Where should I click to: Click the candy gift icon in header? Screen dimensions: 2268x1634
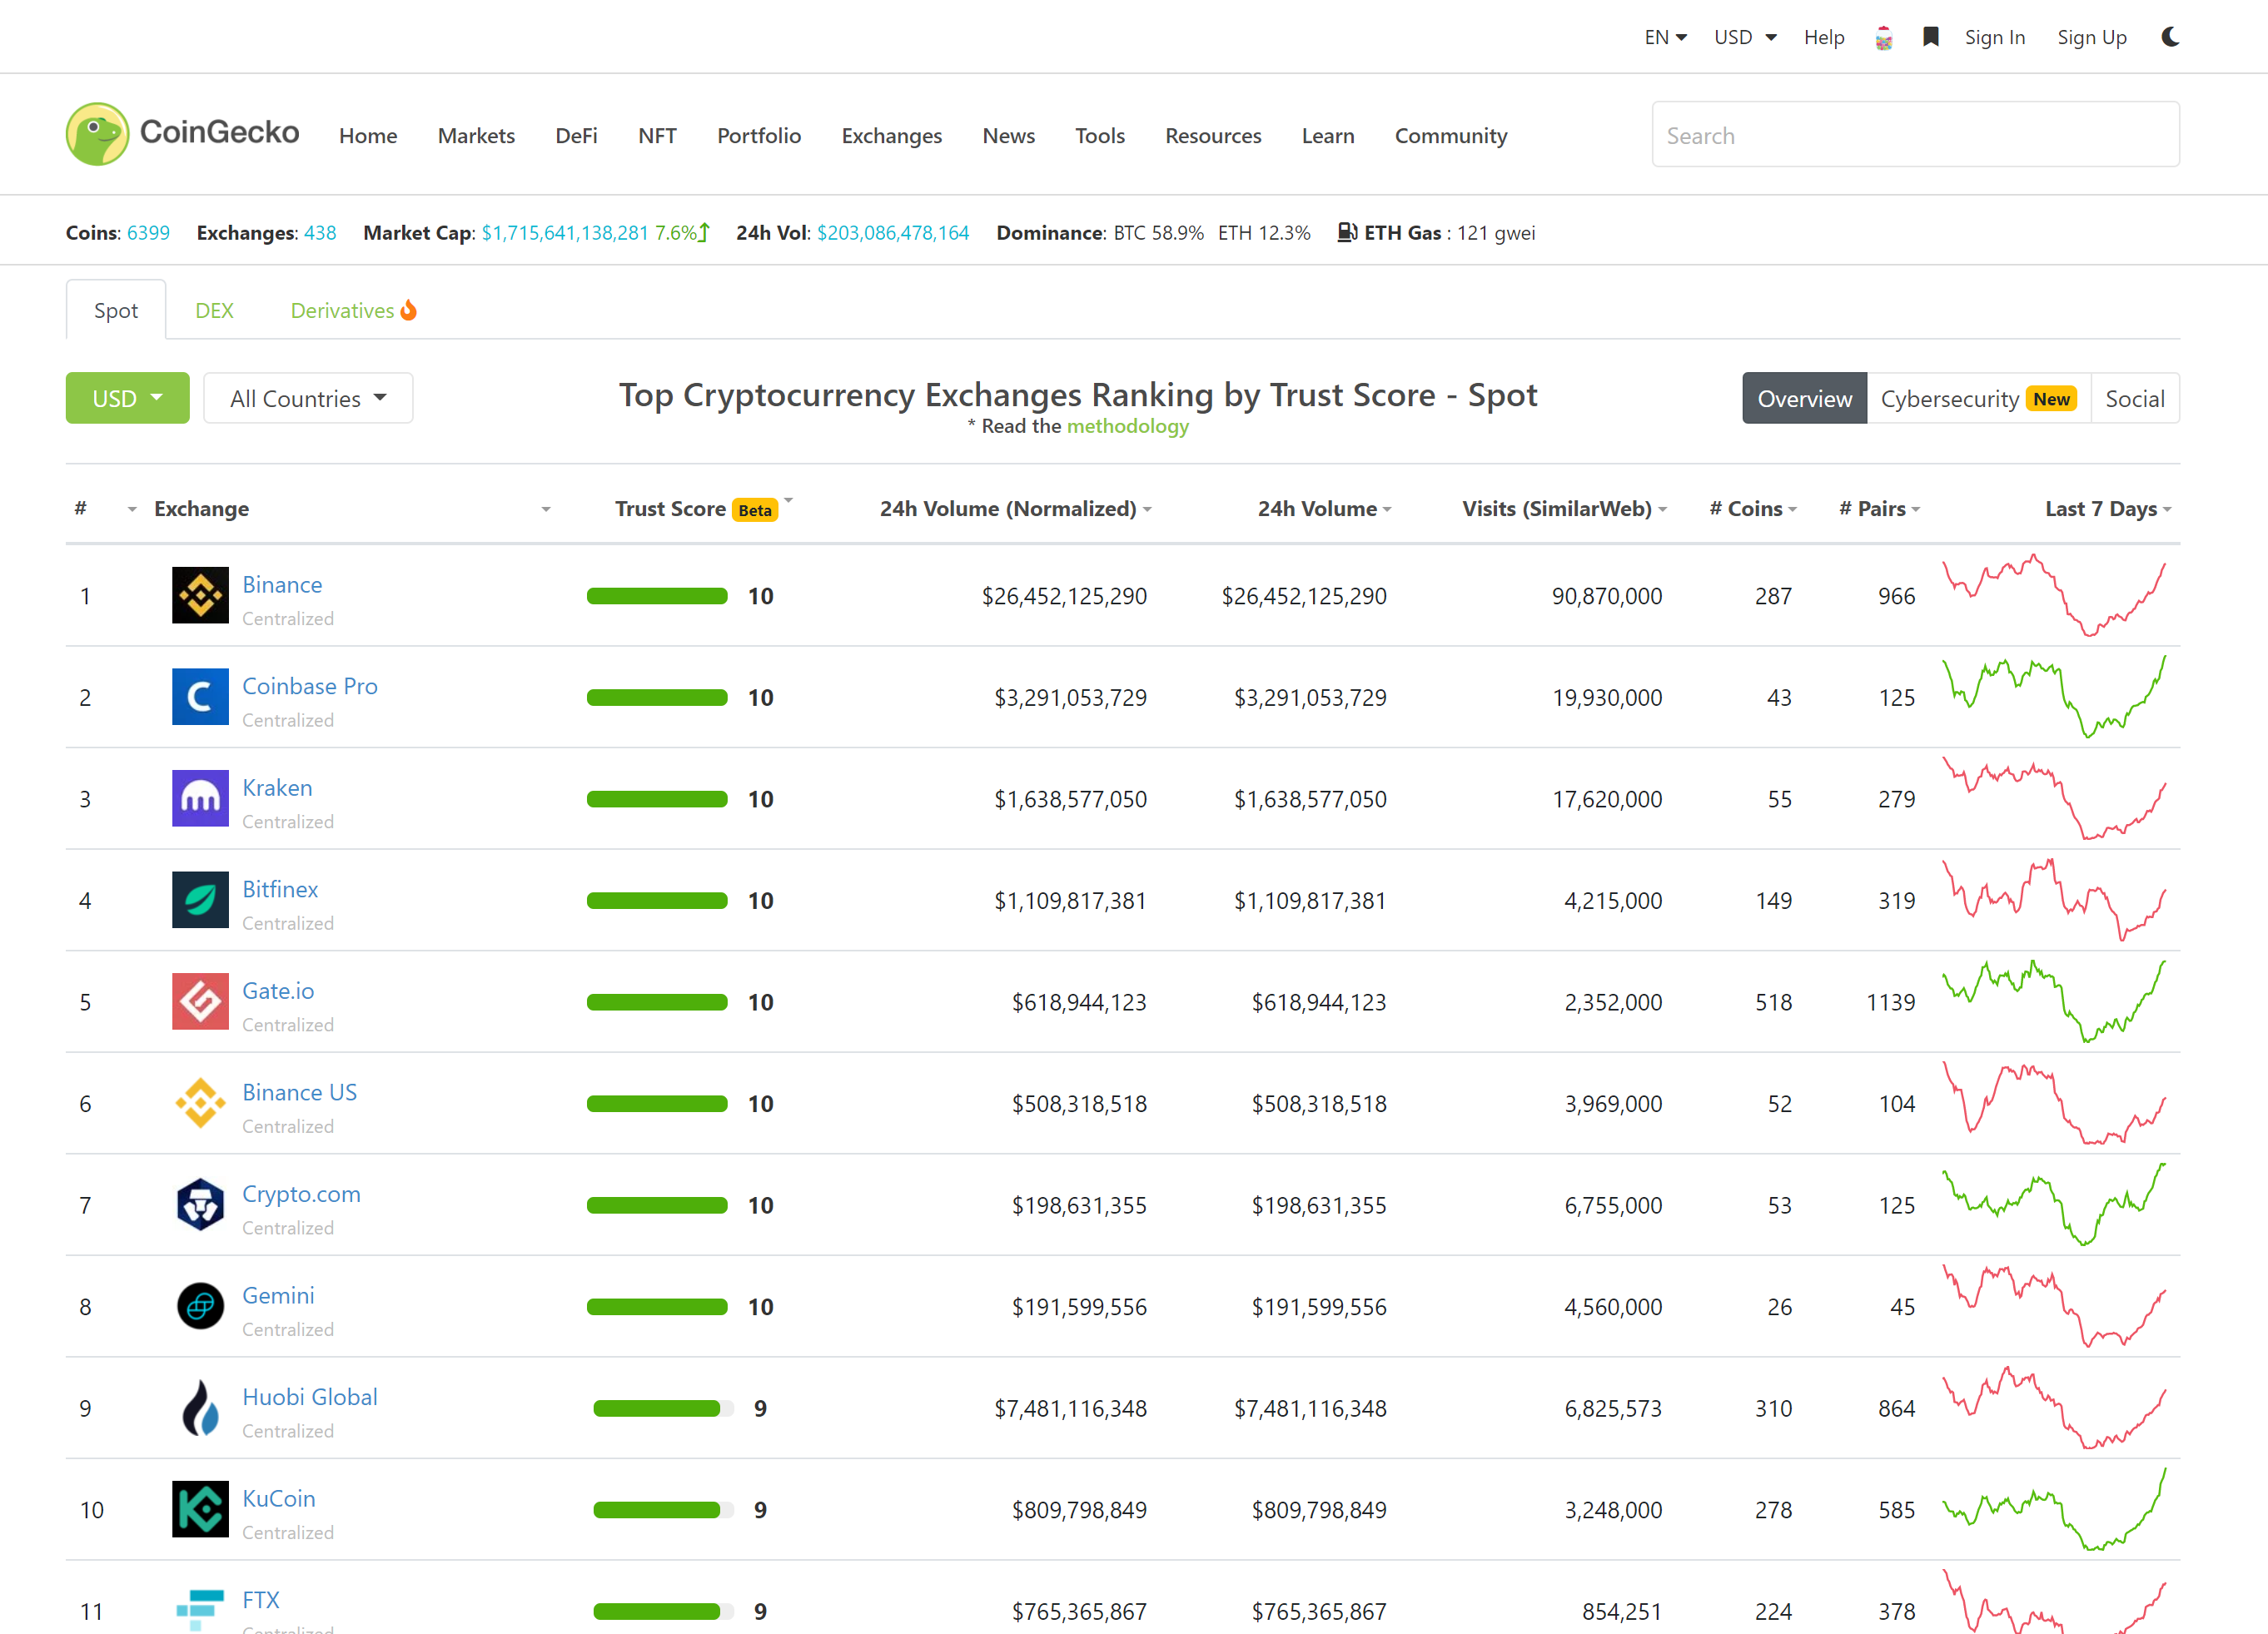[x=1884, y=36]
